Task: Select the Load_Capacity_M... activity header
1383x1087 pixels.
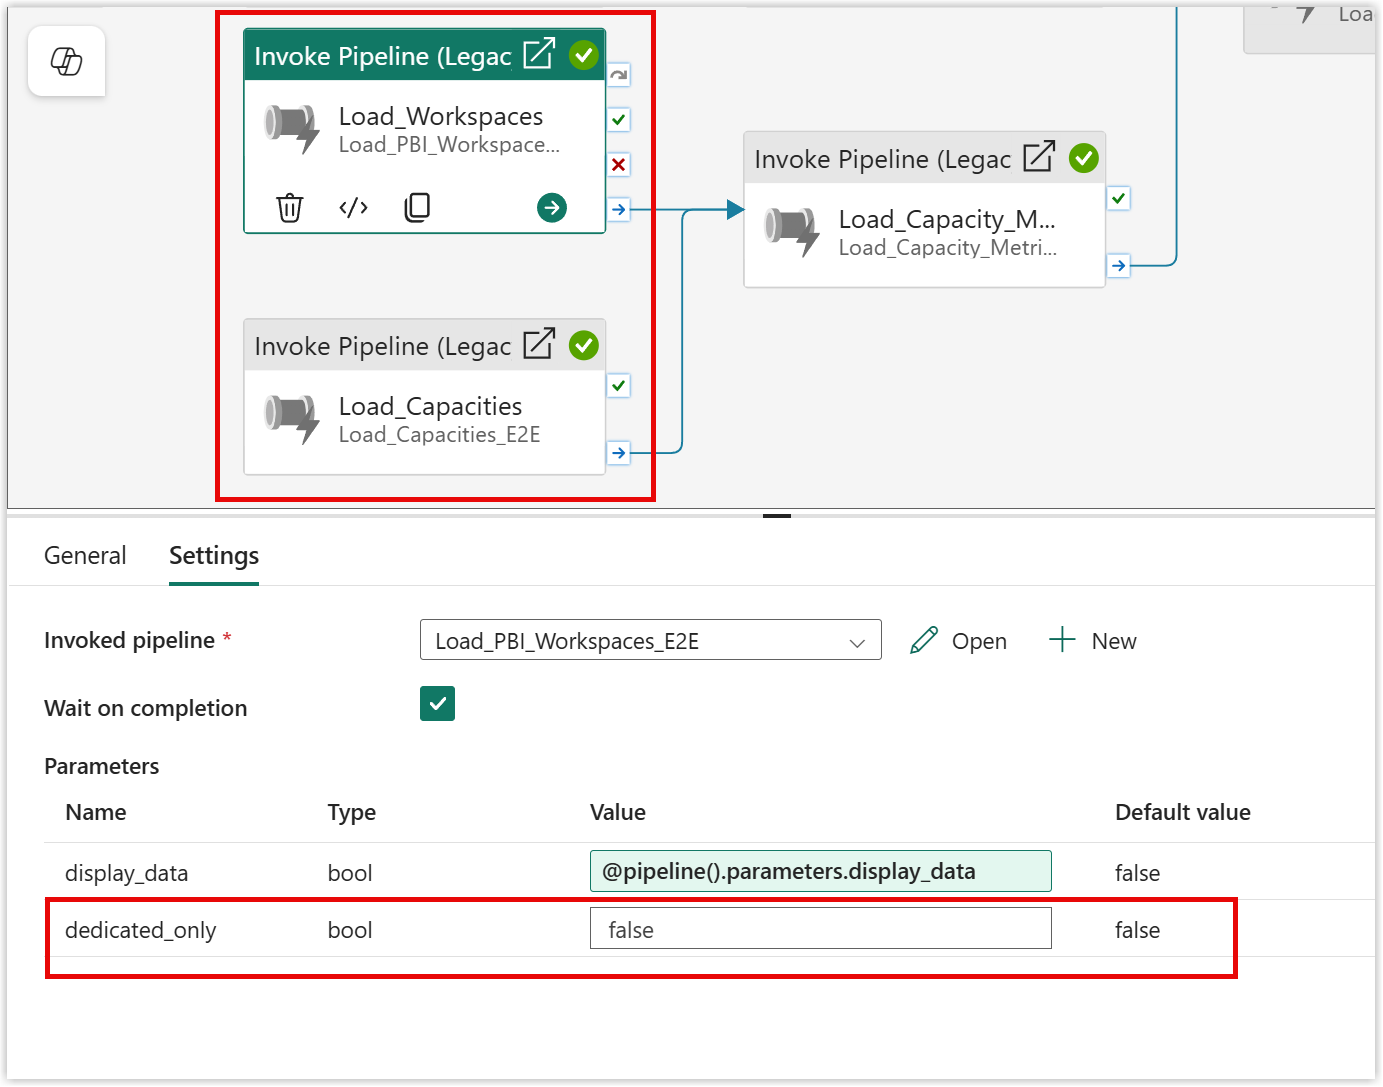Action: point(925,158)
